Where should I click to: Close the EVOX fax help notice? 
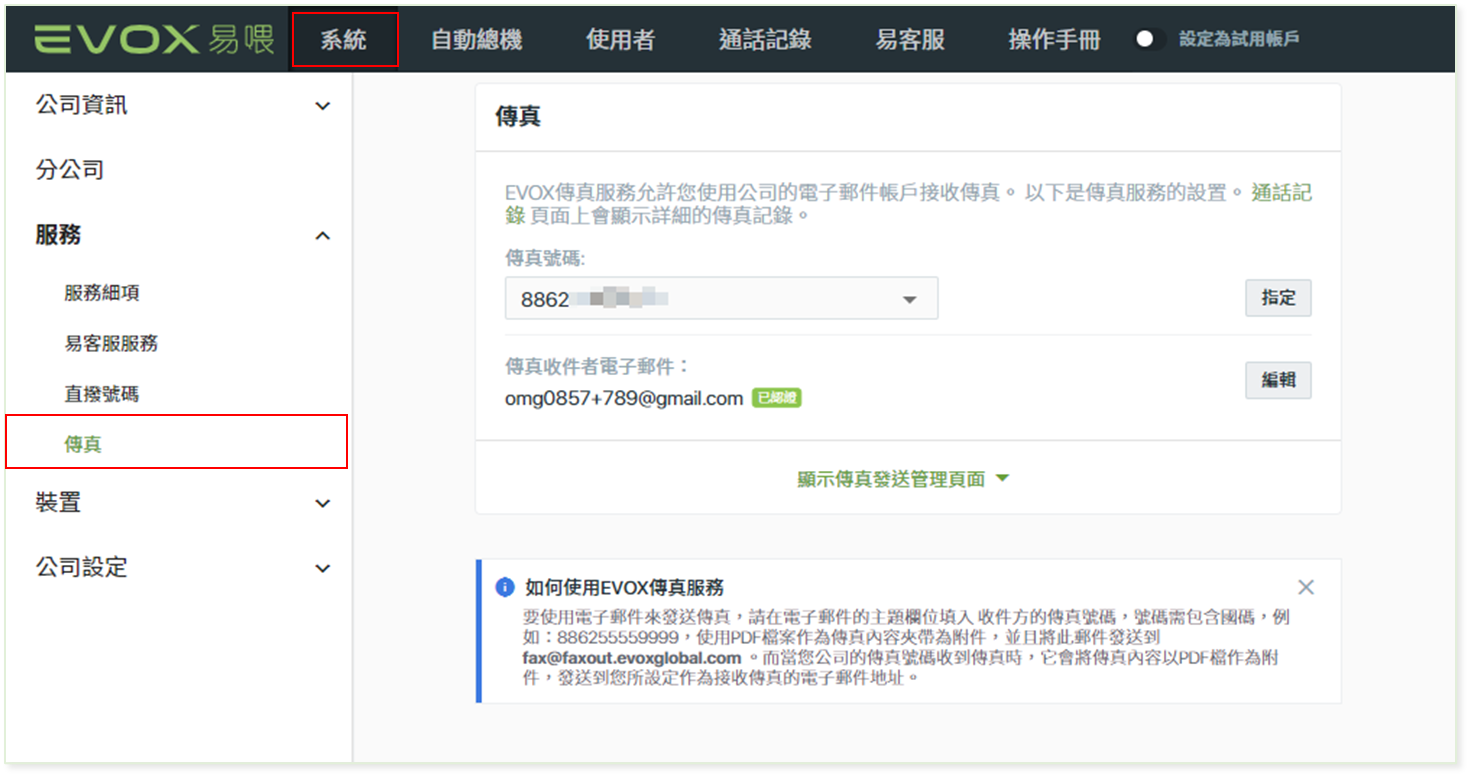point(1305,587)
